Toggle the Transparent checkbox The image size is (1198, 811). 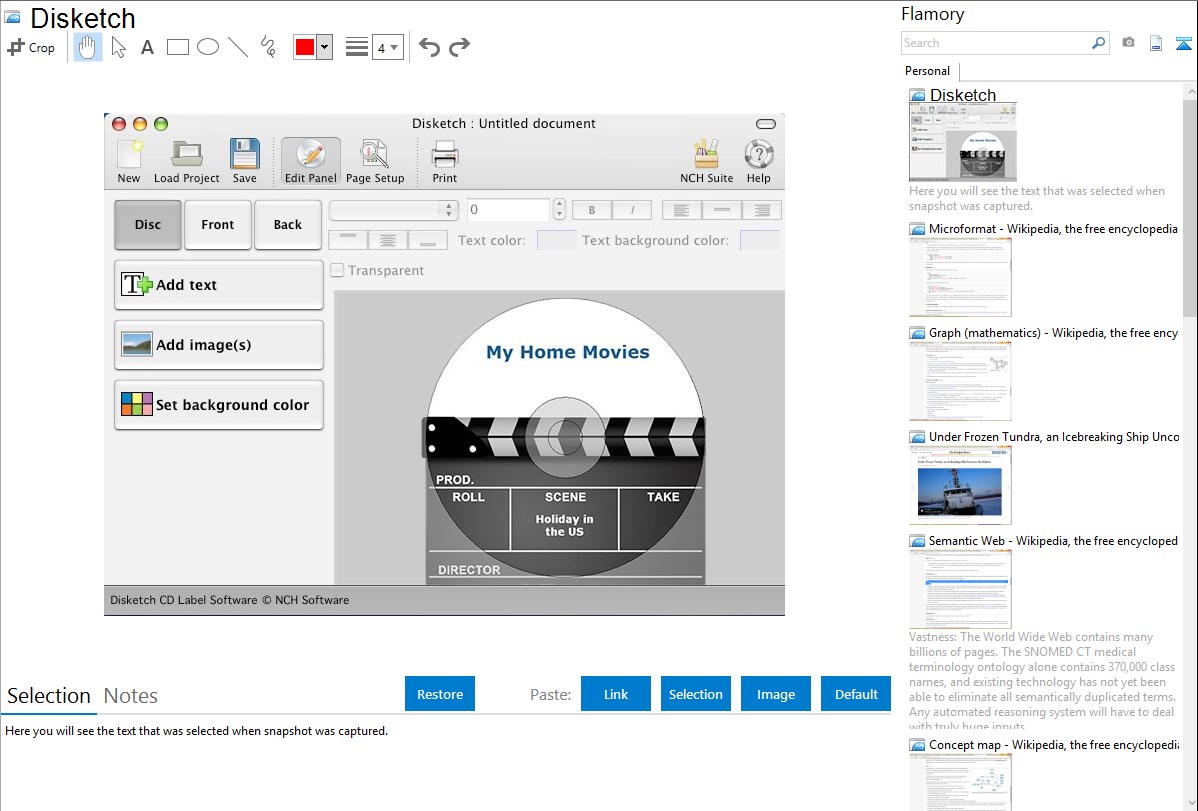tap(337, 270)
